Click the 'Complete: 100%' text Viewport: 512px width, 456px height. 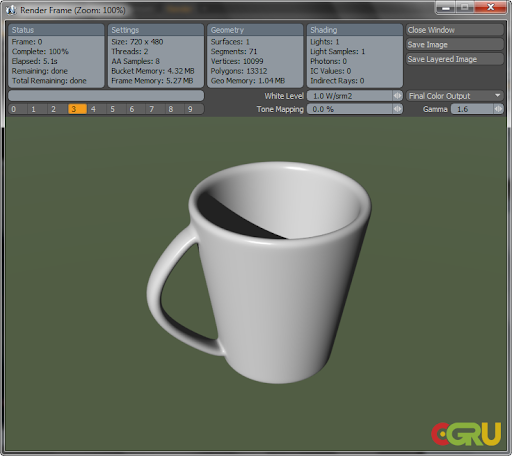(40, 52)
